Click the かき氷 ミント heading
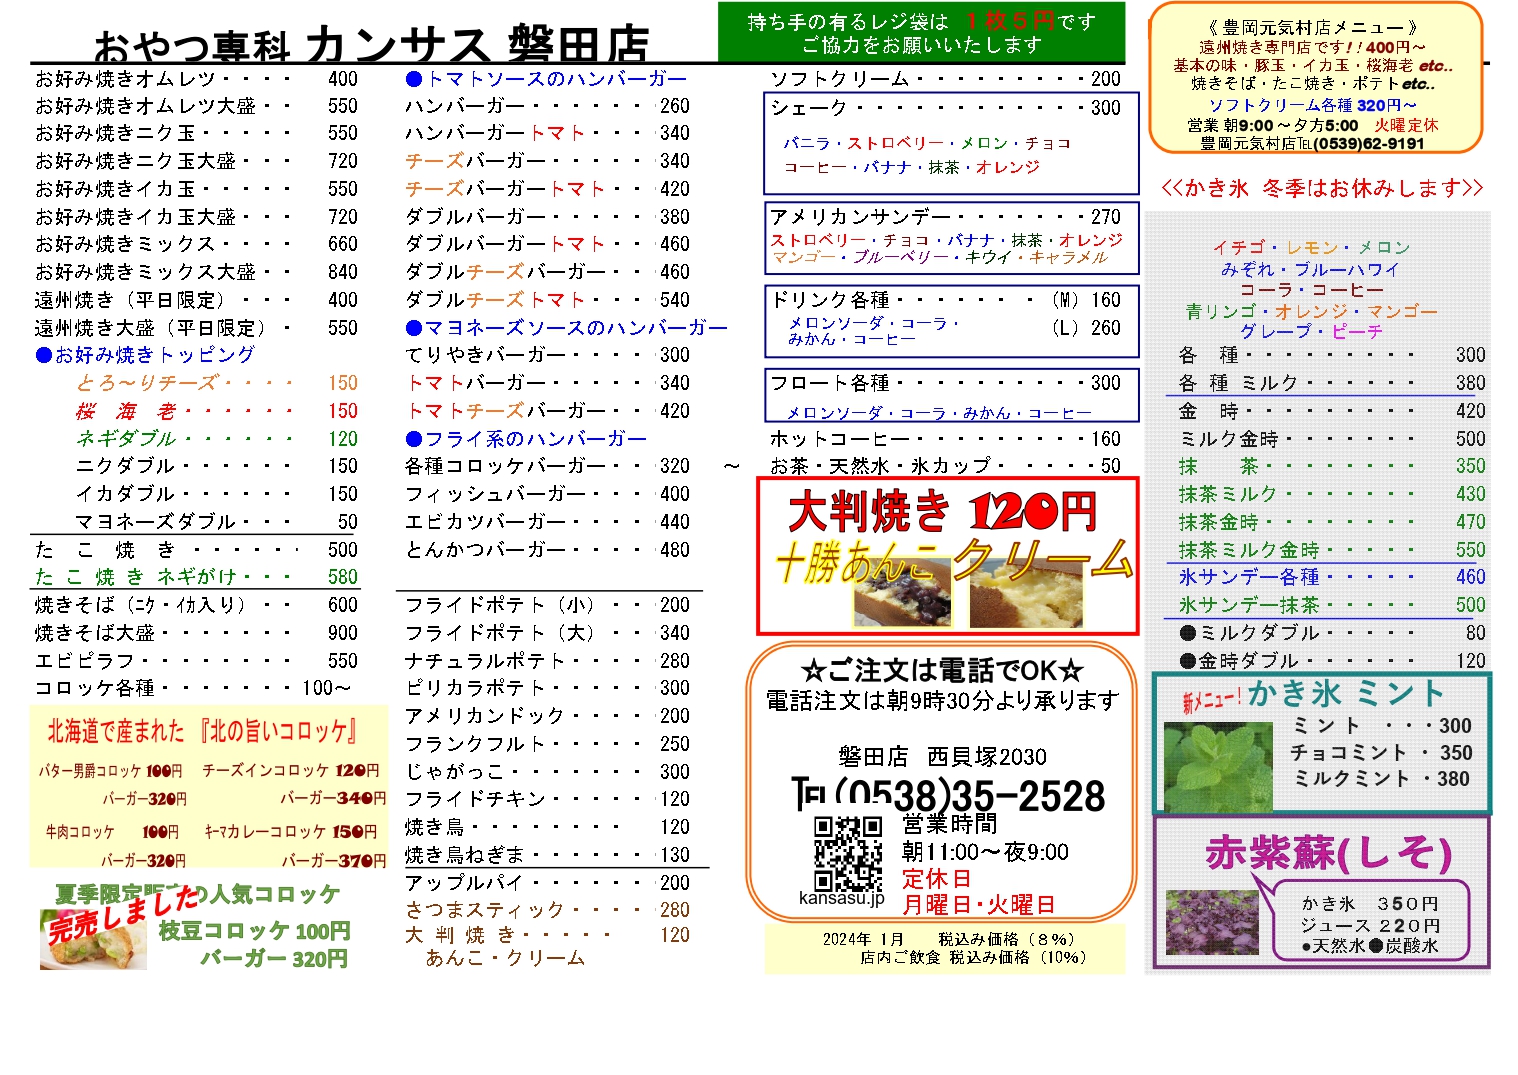This screenshot has height=1075, width=1518. tap(1345, 693)
